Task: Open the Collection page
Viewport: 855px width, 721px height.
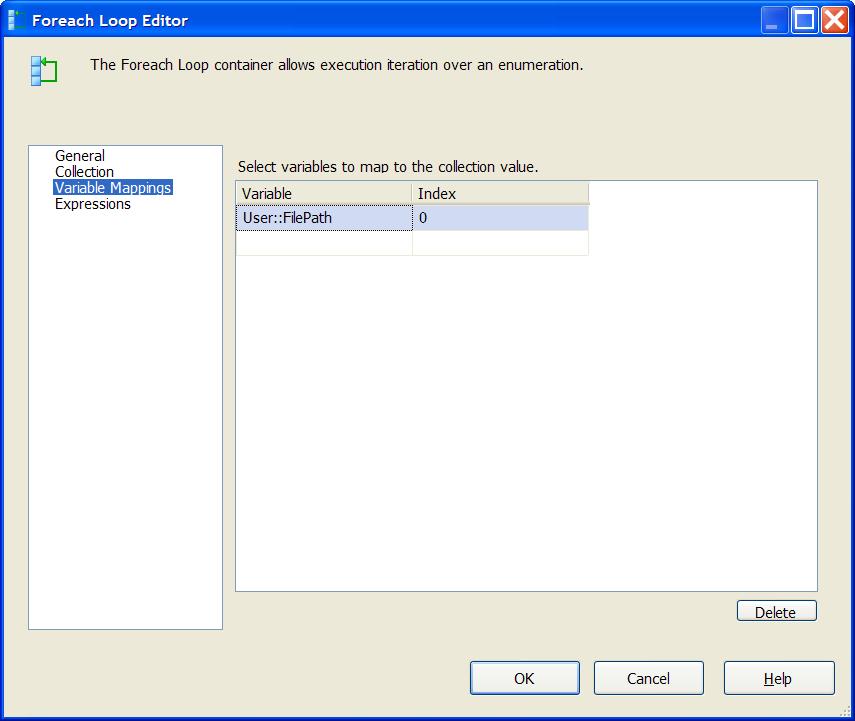Action: click(85, 172)
